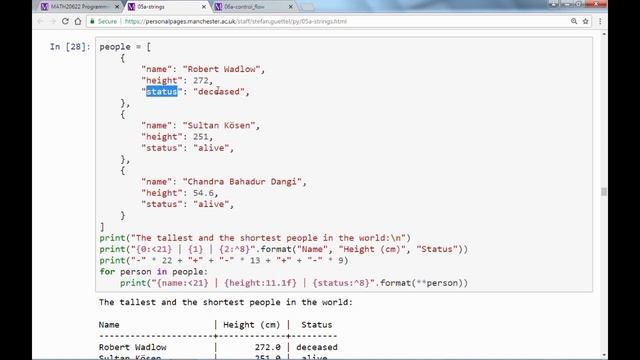
Task: Click the "deceased" string in code
Action: pyautogui.click(x=219, y=91)
